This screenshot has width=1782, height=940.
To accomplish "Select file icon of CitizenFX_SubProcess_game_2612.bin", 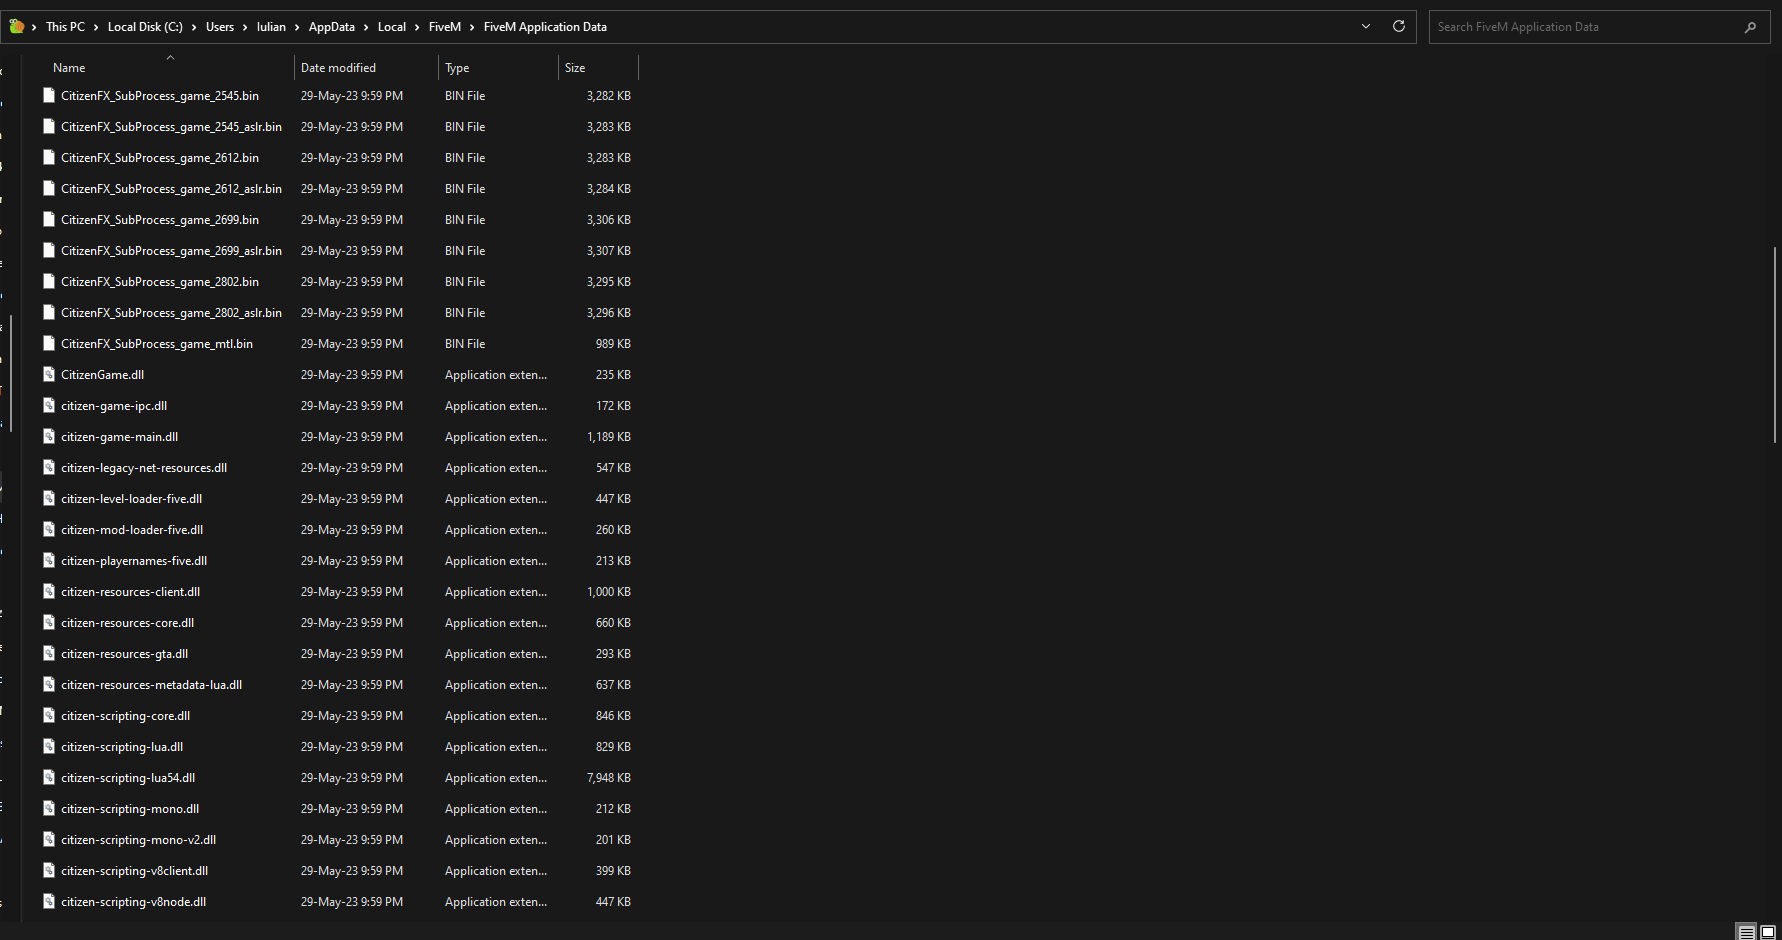I will [49, 158].
